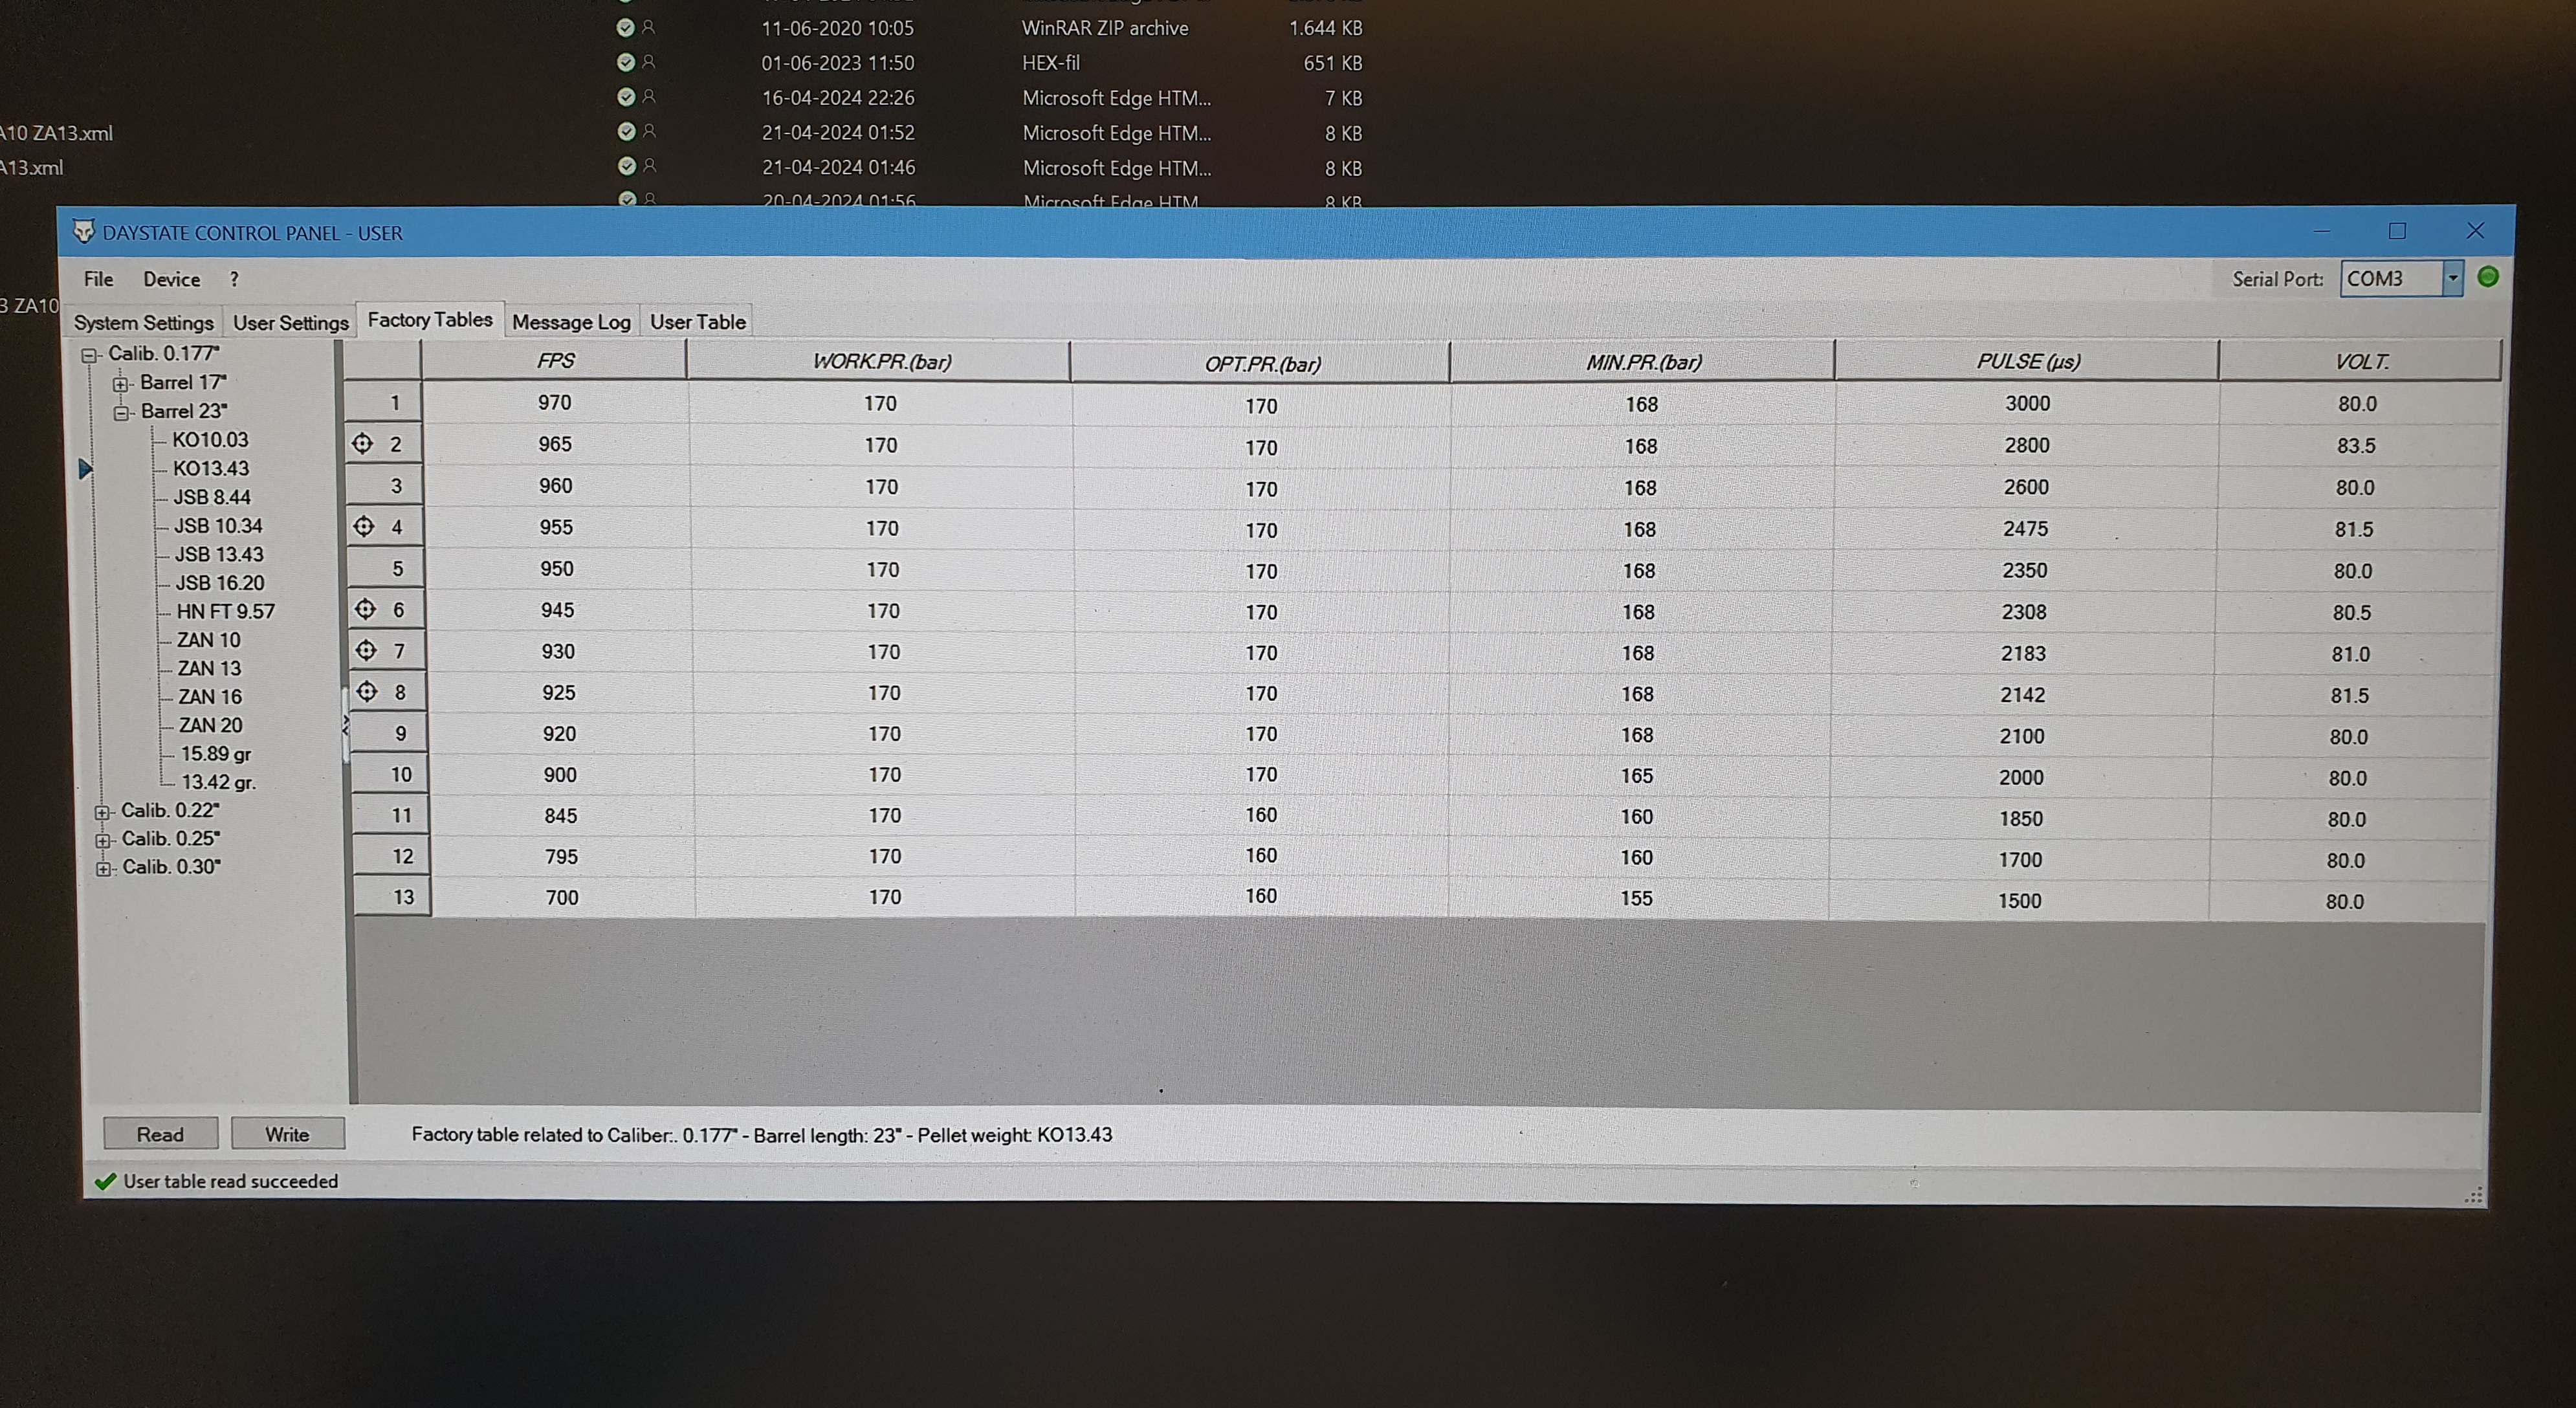Select JSB 8.44 pellet in tree
The width and height of the screenshot is (2576, 1408).
click(212, 497)
